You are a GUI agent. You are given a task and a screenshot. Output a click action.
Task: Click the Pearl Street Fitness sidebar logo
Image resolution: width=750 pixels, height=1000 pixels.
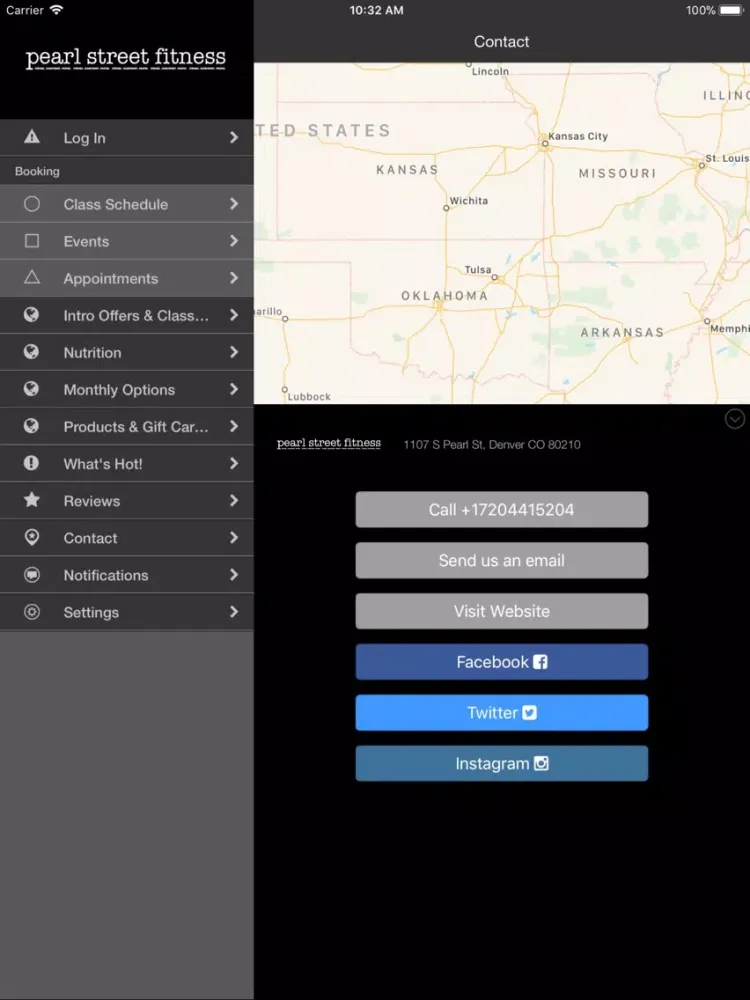click(126, 58)
